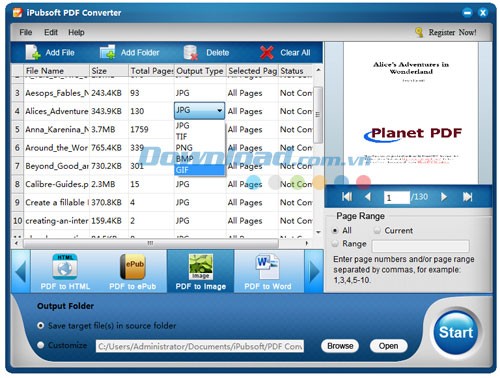500x378 pixels.
Task: Select the PDF to Image conversion icon
Action: (x=201, y=267)
